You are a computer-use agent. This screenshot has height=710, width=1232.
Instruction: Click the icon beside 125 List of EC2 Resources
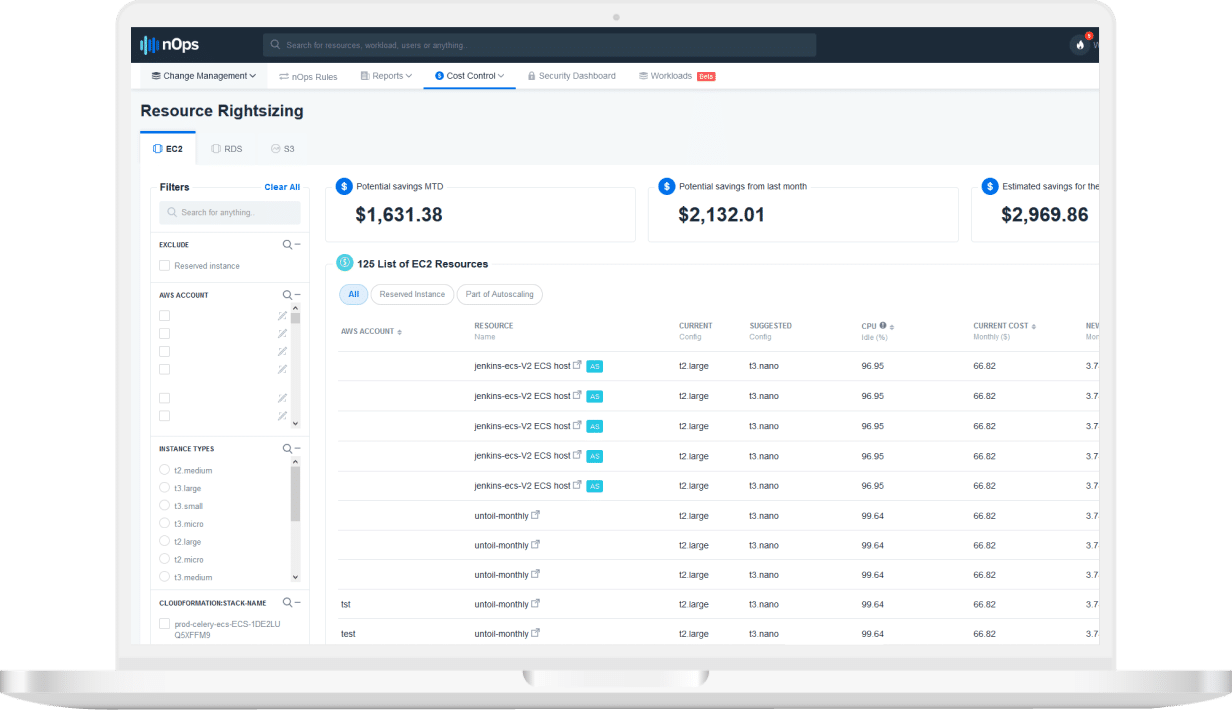click(345, 263)
